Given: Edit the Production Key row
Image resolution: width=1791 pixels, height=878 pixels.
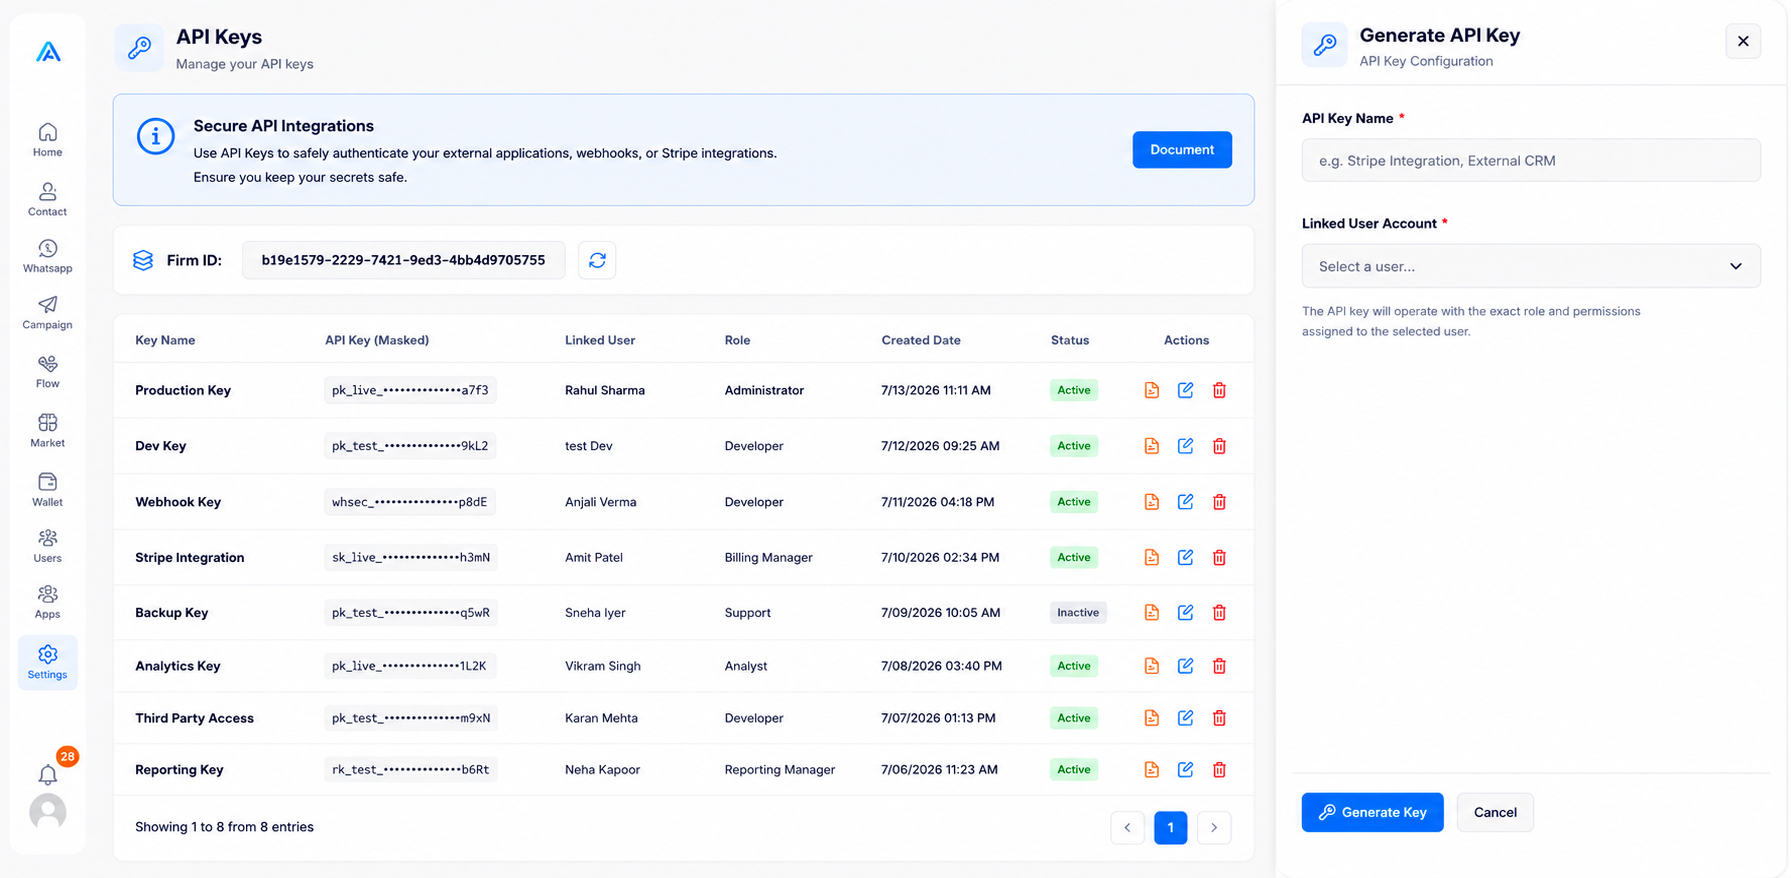Looking at the screenshot, I should tap(1185, 390).
